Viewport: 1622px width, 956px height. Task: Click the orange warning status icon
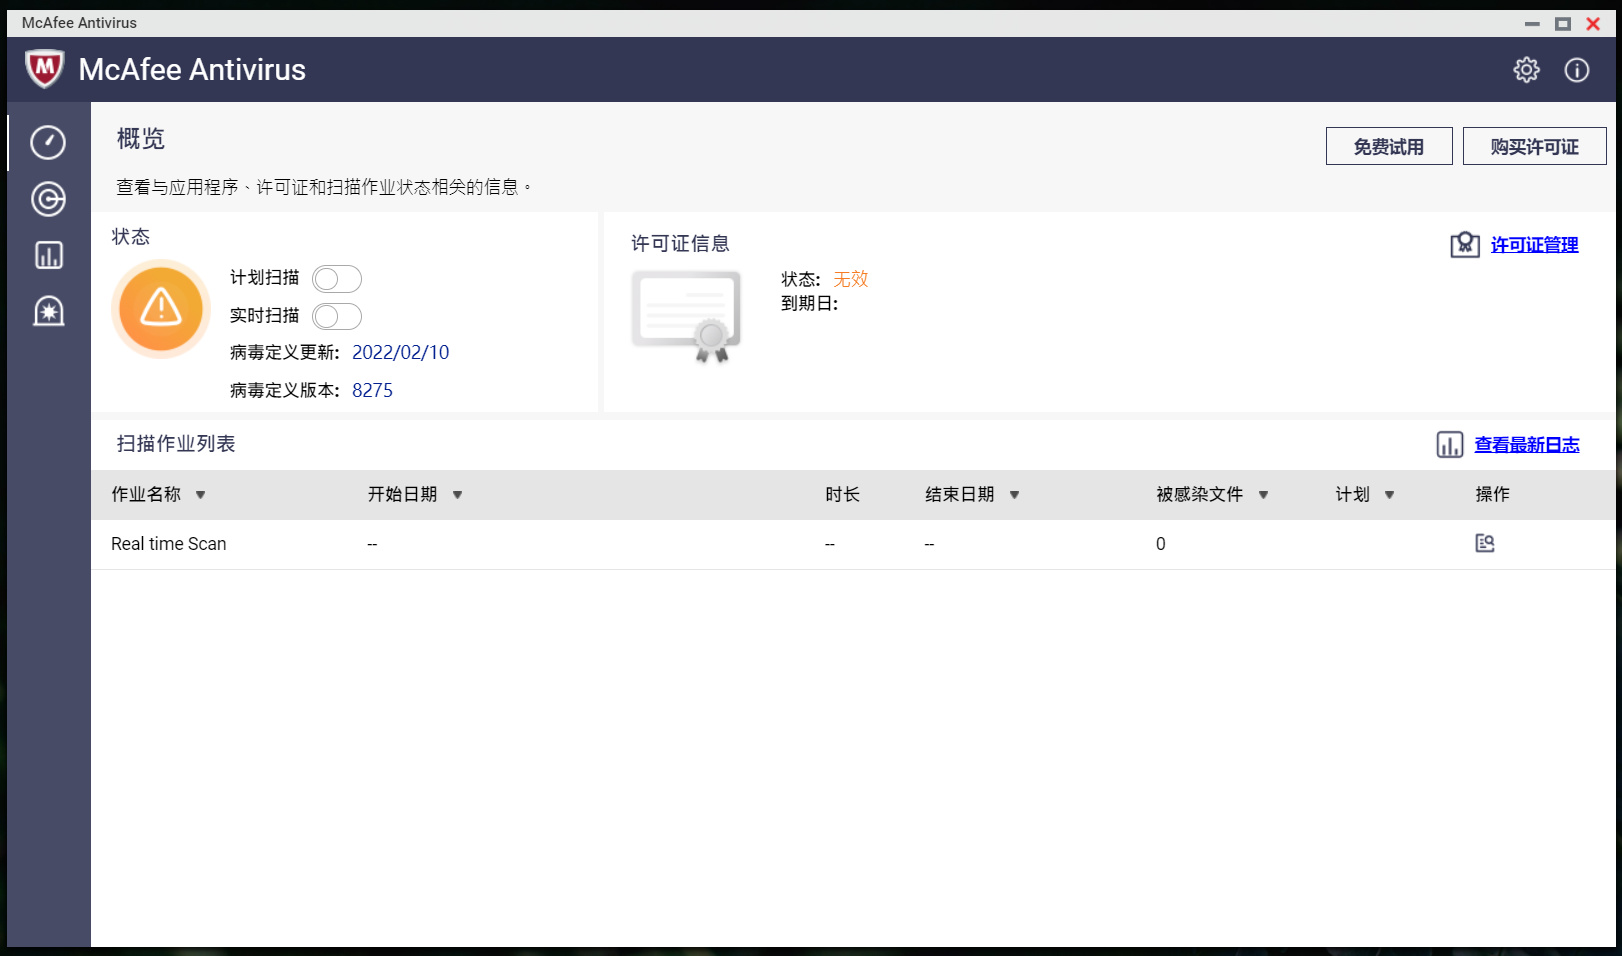point(161,309)
